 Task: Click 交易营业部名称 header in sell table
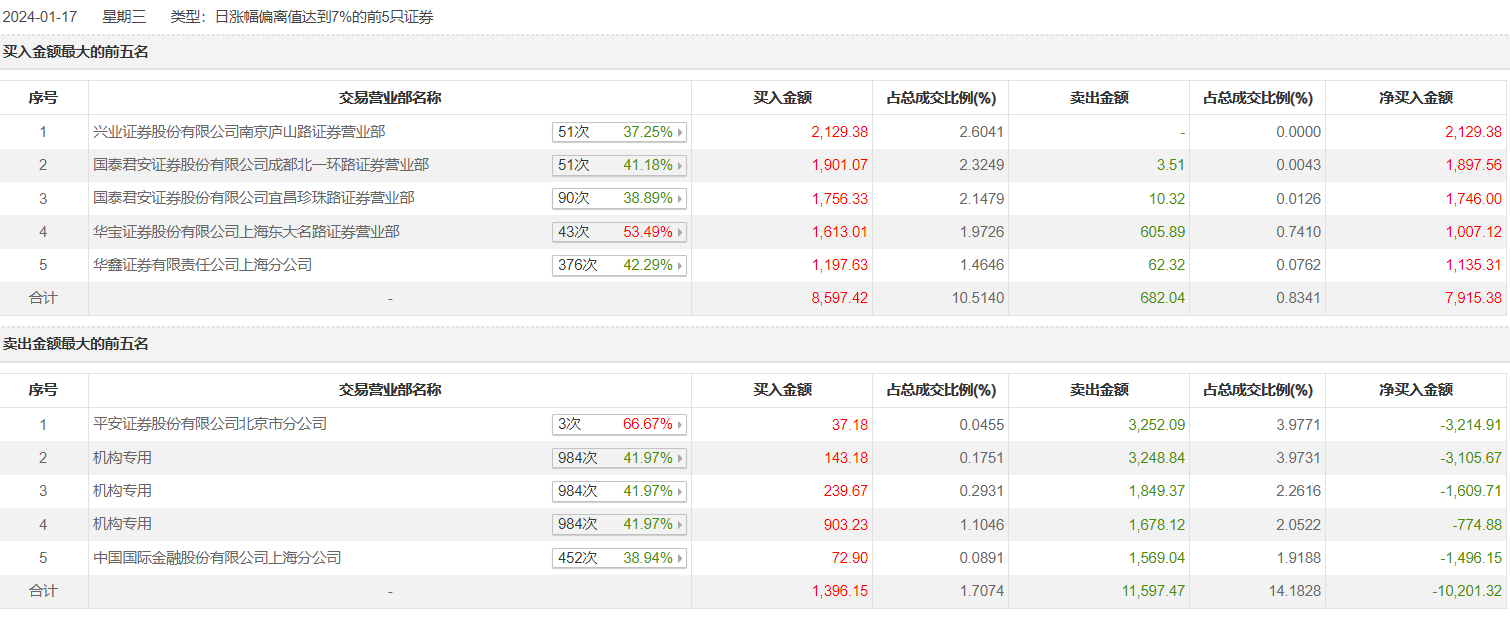[390, 390]
